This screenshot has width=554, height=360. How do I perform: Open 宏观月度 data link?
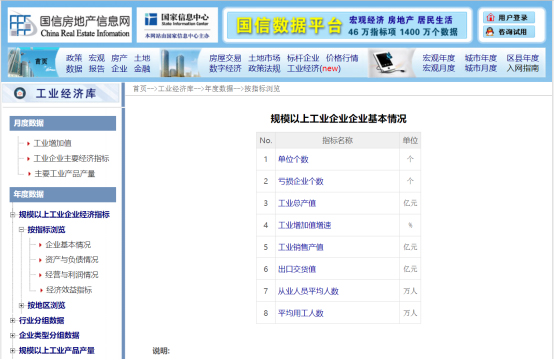click(438, 68)
